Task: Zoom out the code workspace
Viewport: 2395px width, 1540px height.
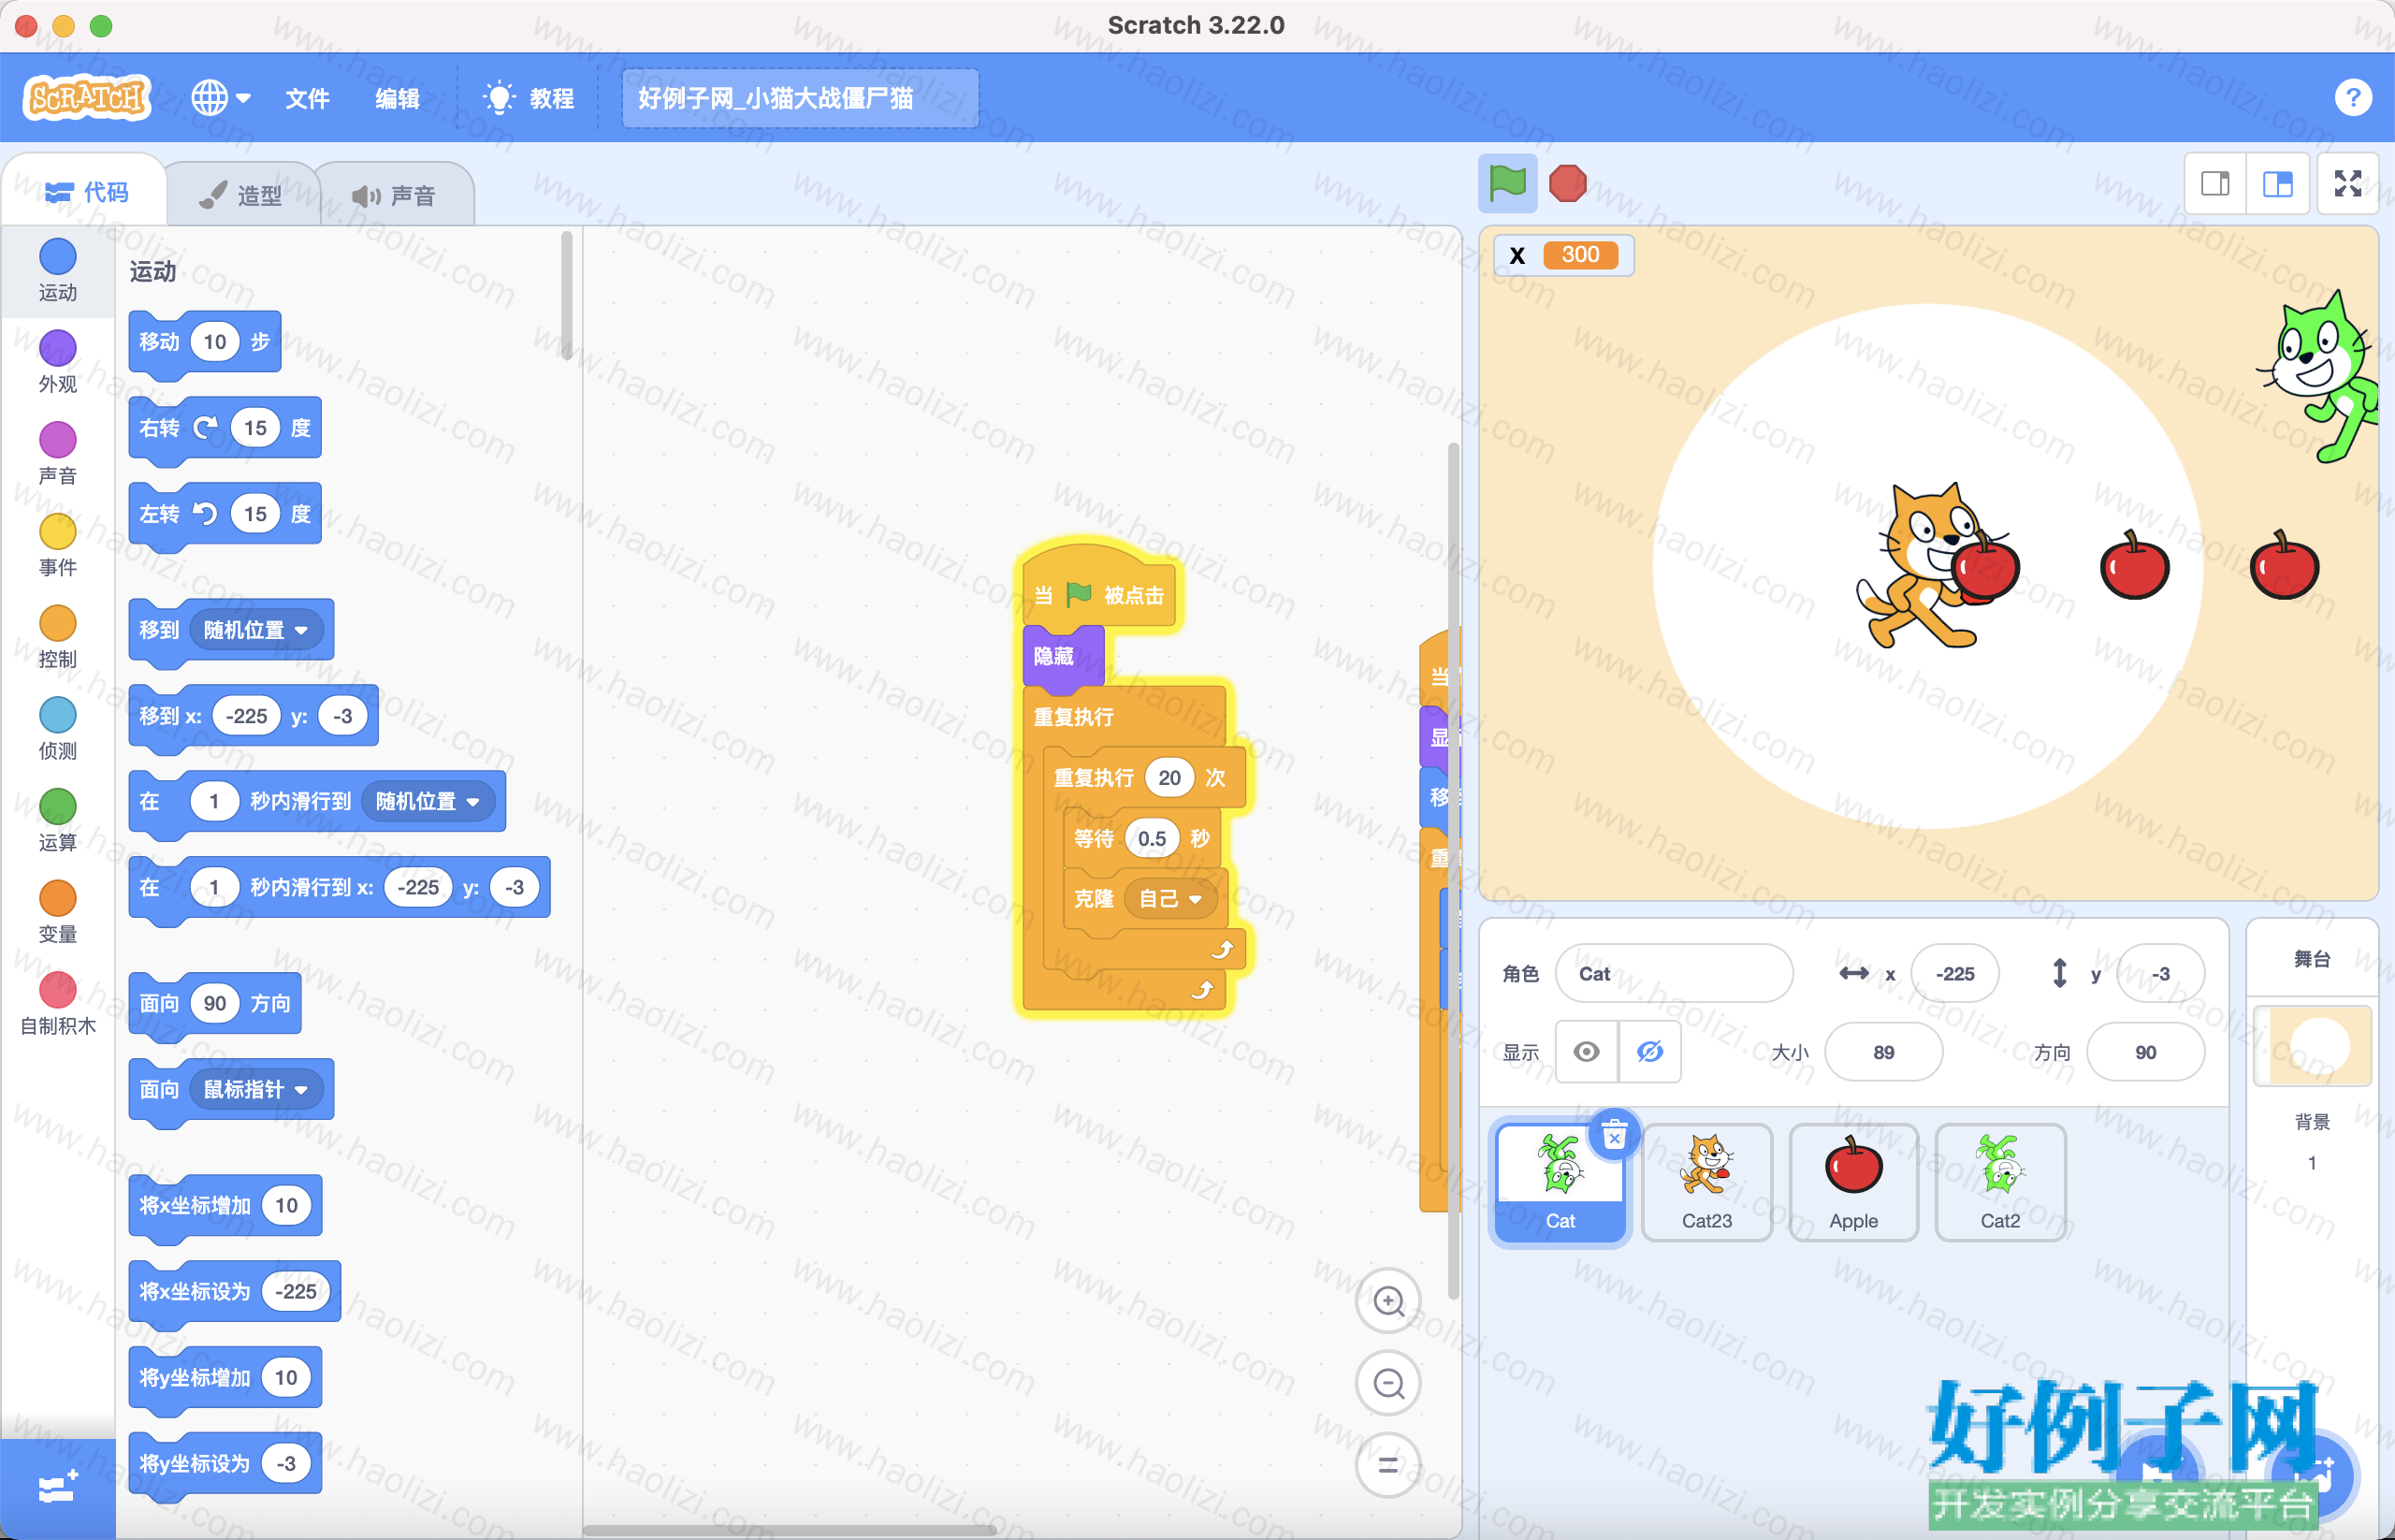Action: 1388,1383
